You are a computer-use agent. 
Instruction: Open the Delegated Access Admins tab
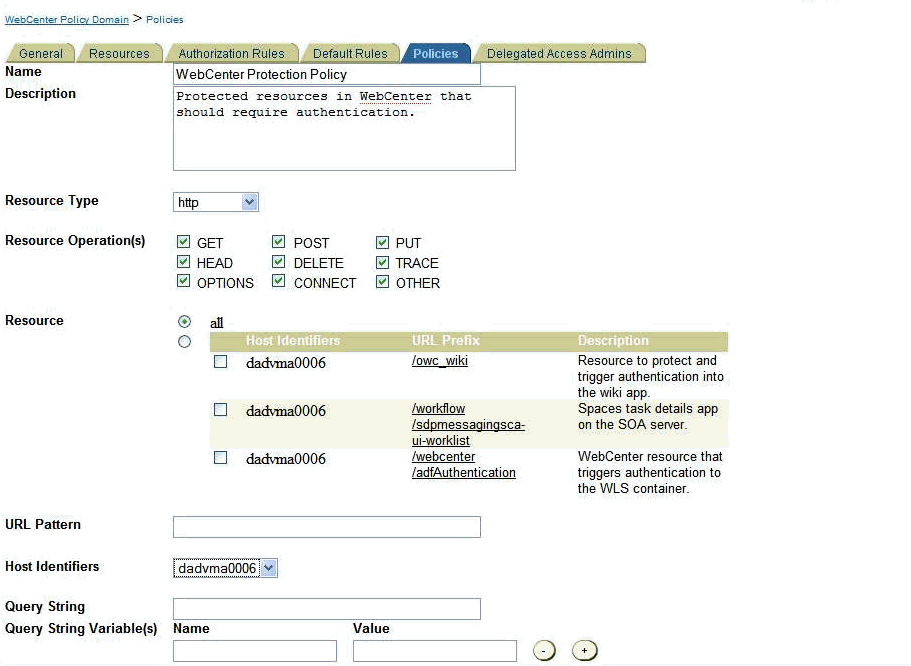[559, 53]
